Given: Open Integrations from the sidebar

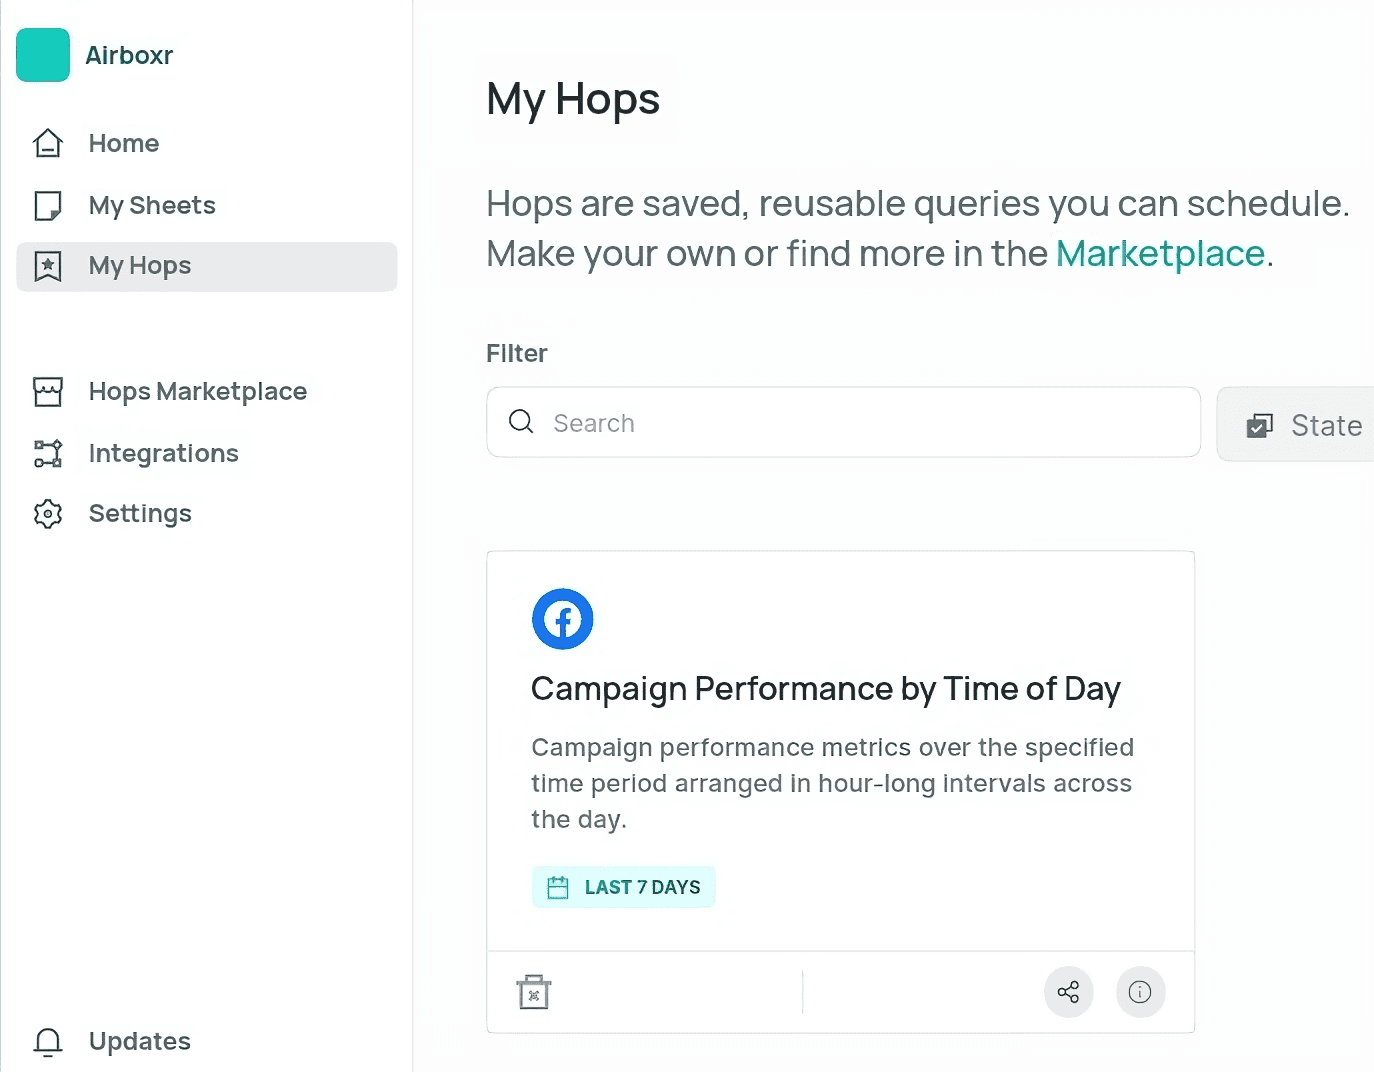Looking at the screenshot, I should click(164, 454).
